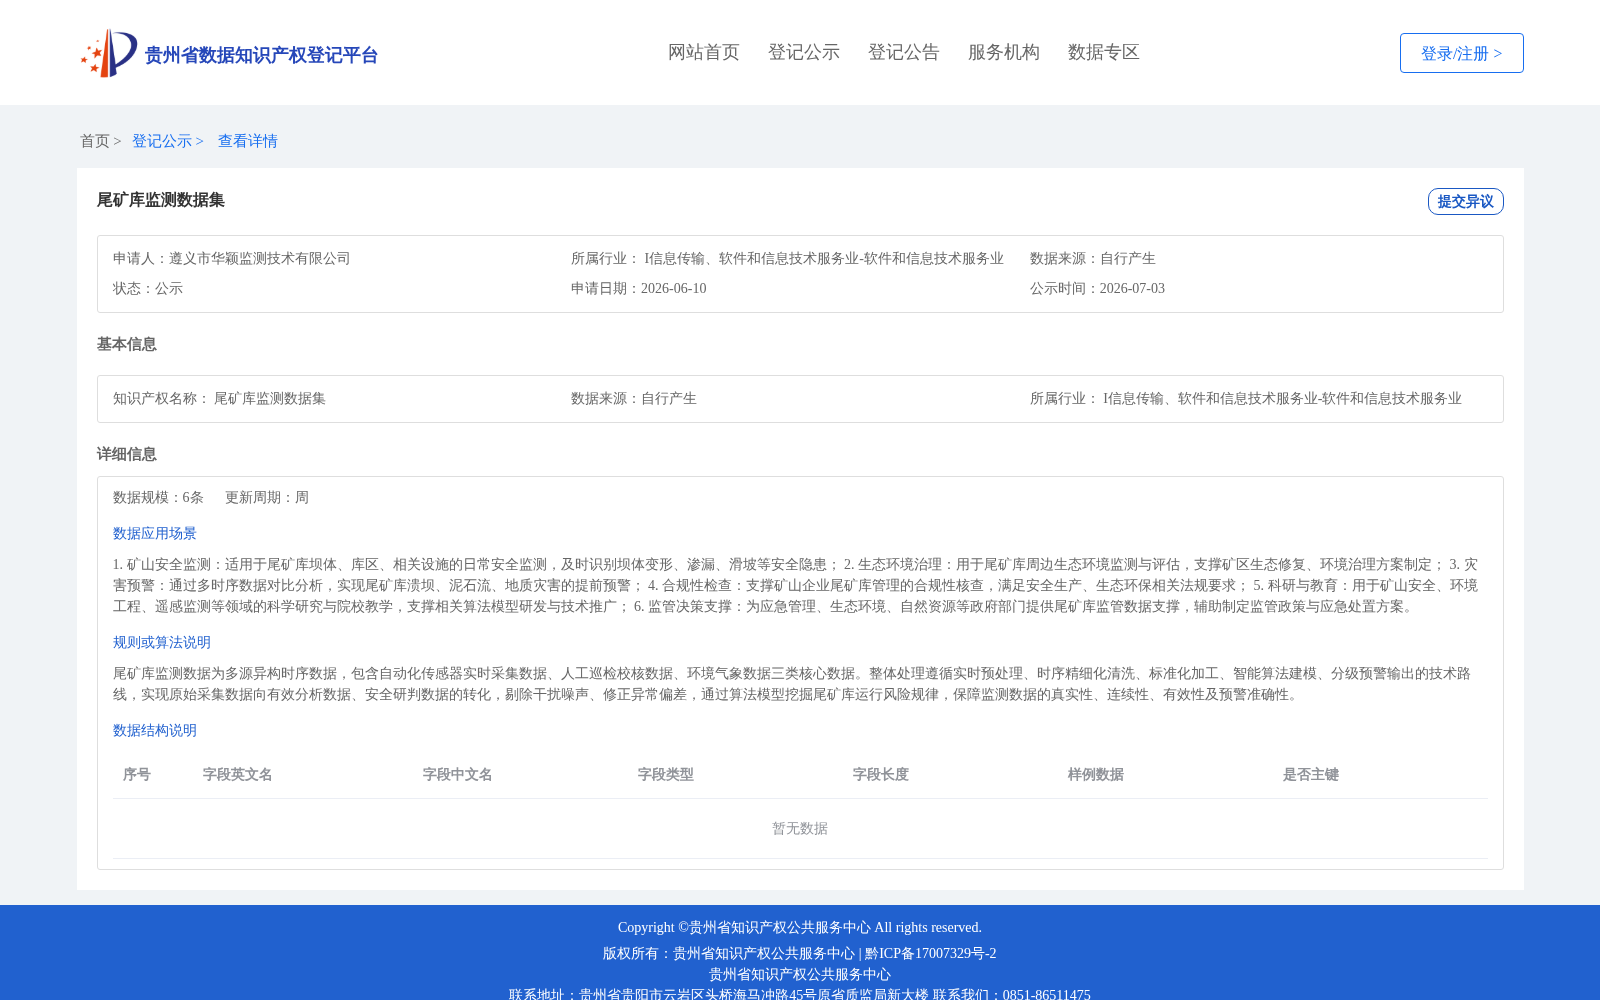The height and width of the screenshot is (1000, 1600).
Task: Click 数据来源：自行产生 in top info box
Action: [x=1093, y=258]
